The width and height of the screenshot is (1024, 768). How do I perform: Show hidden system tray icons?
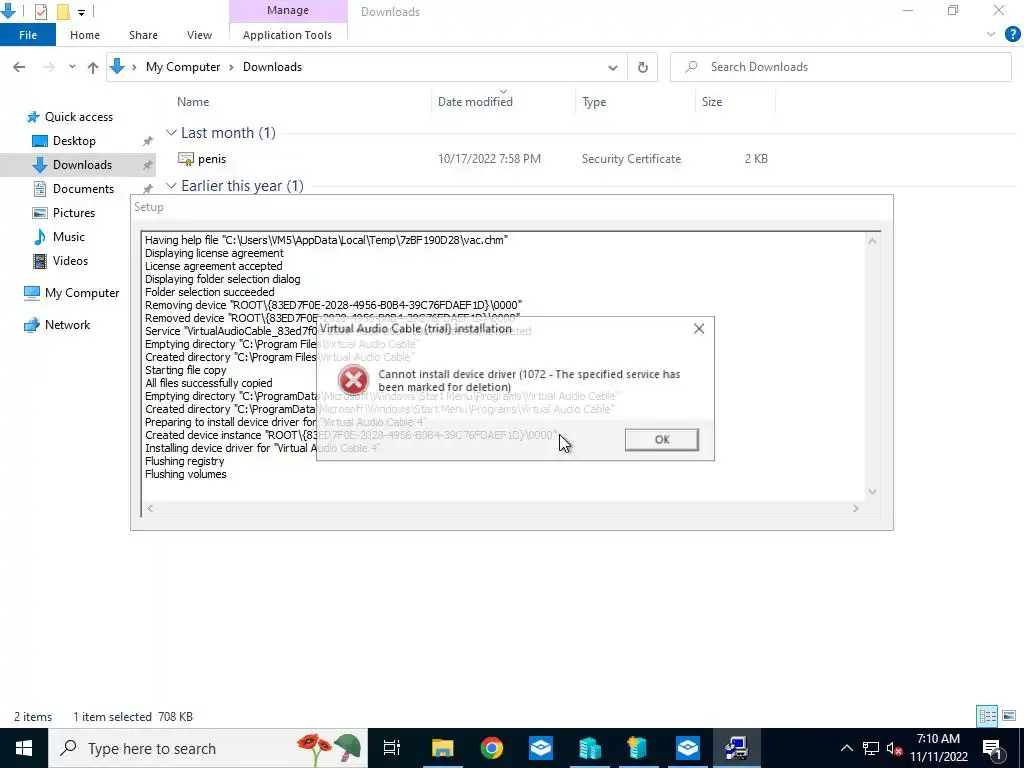click(846, 748)
